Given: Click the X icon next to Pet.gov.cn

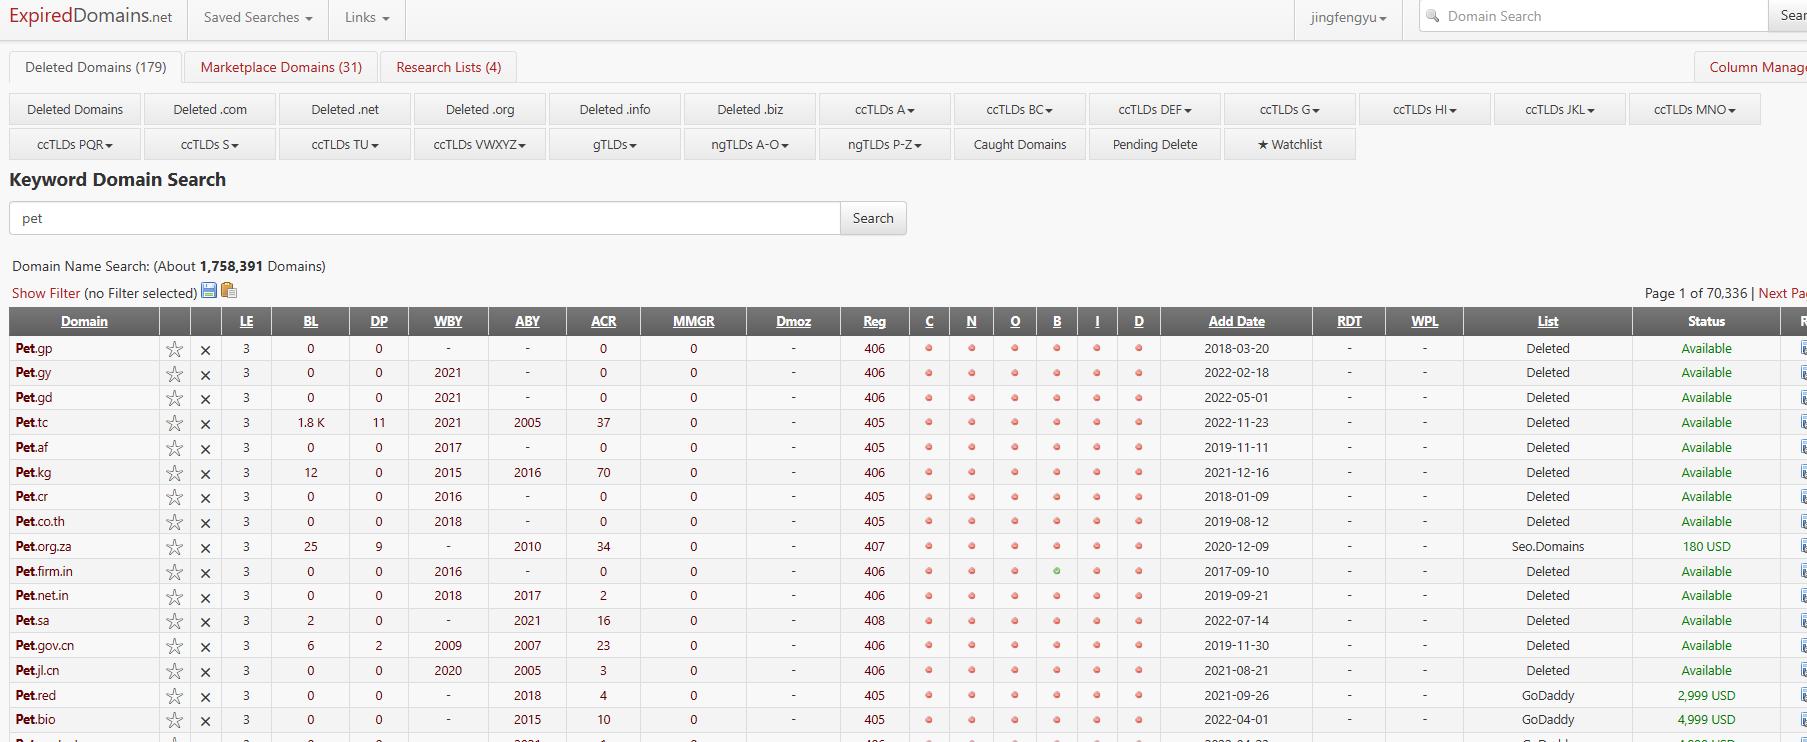Looking at the screenshot, I should (x=205, y=647).
